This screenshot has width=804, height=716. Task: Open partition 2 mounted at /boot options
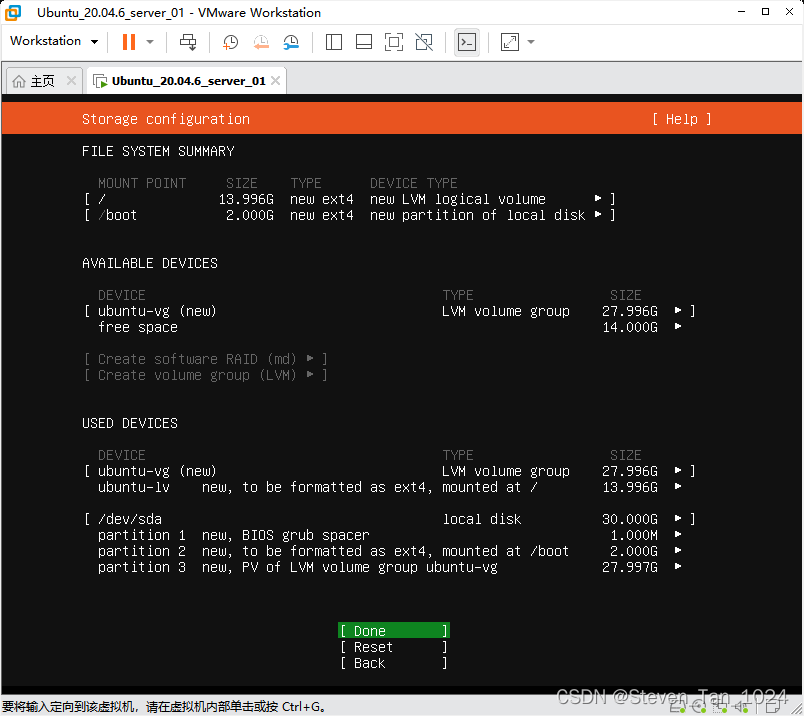click(x=390, y=551)
